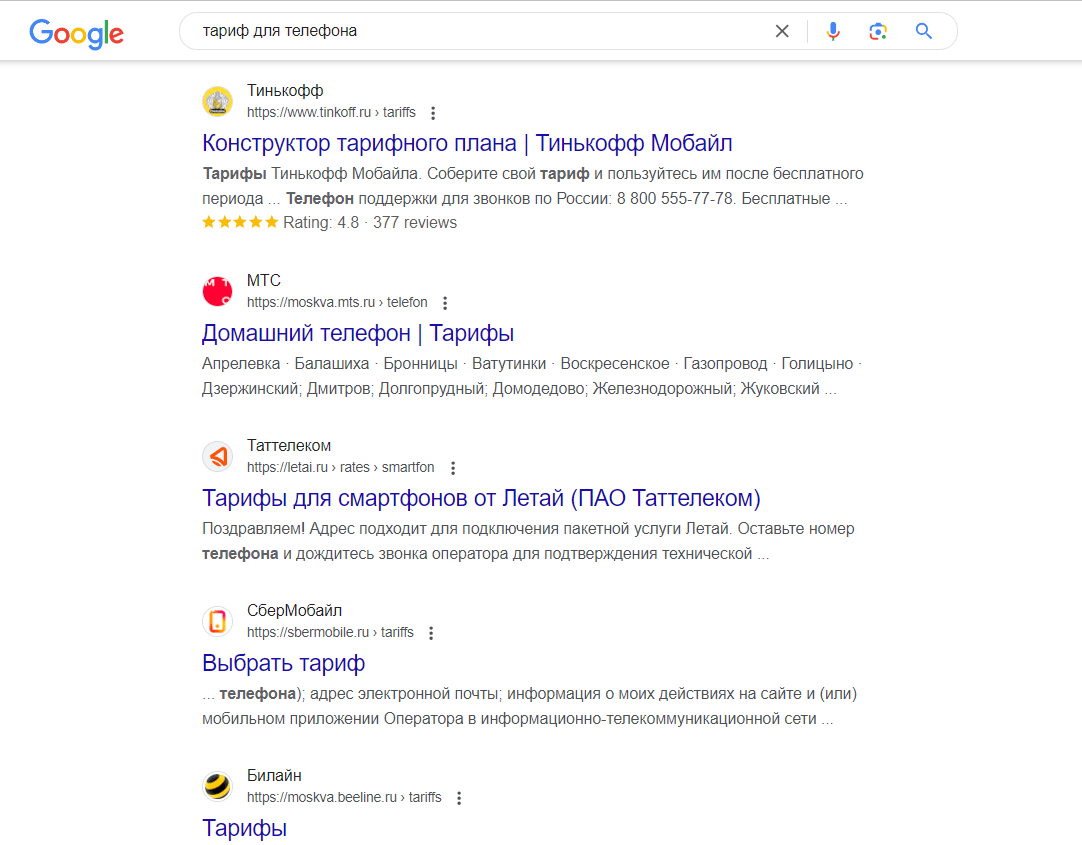This screenshot has width=1082, height=845.
Task: Click the magnifier search button
Action: 924,31
